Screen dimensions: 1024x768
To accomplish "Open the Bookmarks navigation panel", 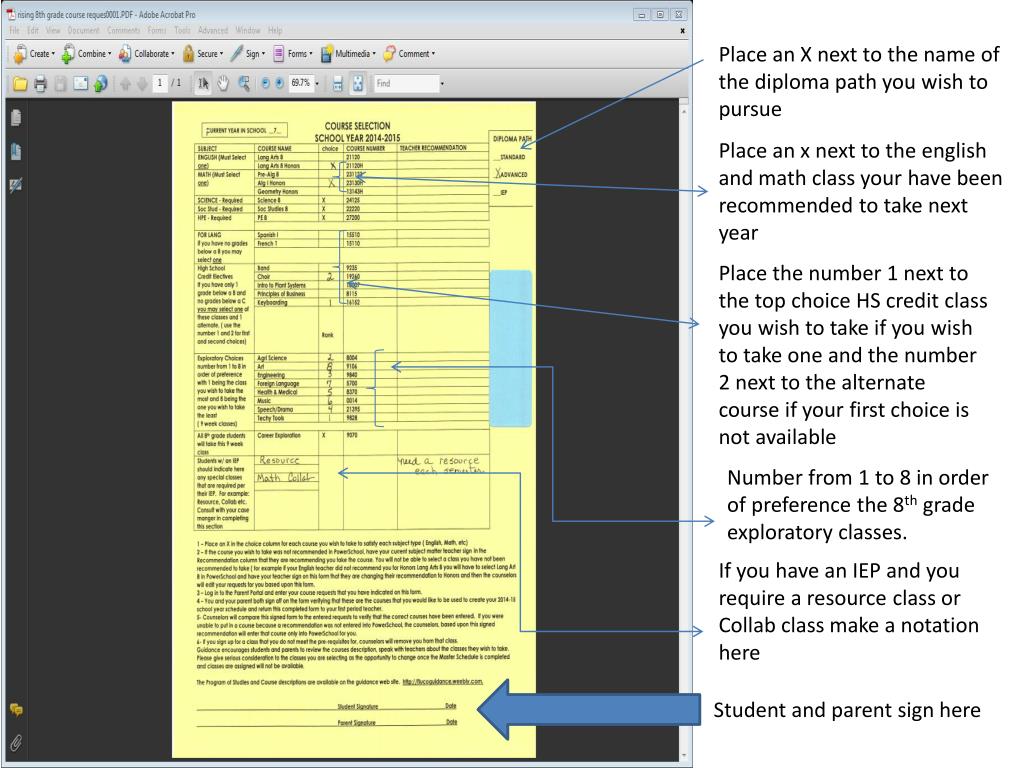I will coord(16,152).
